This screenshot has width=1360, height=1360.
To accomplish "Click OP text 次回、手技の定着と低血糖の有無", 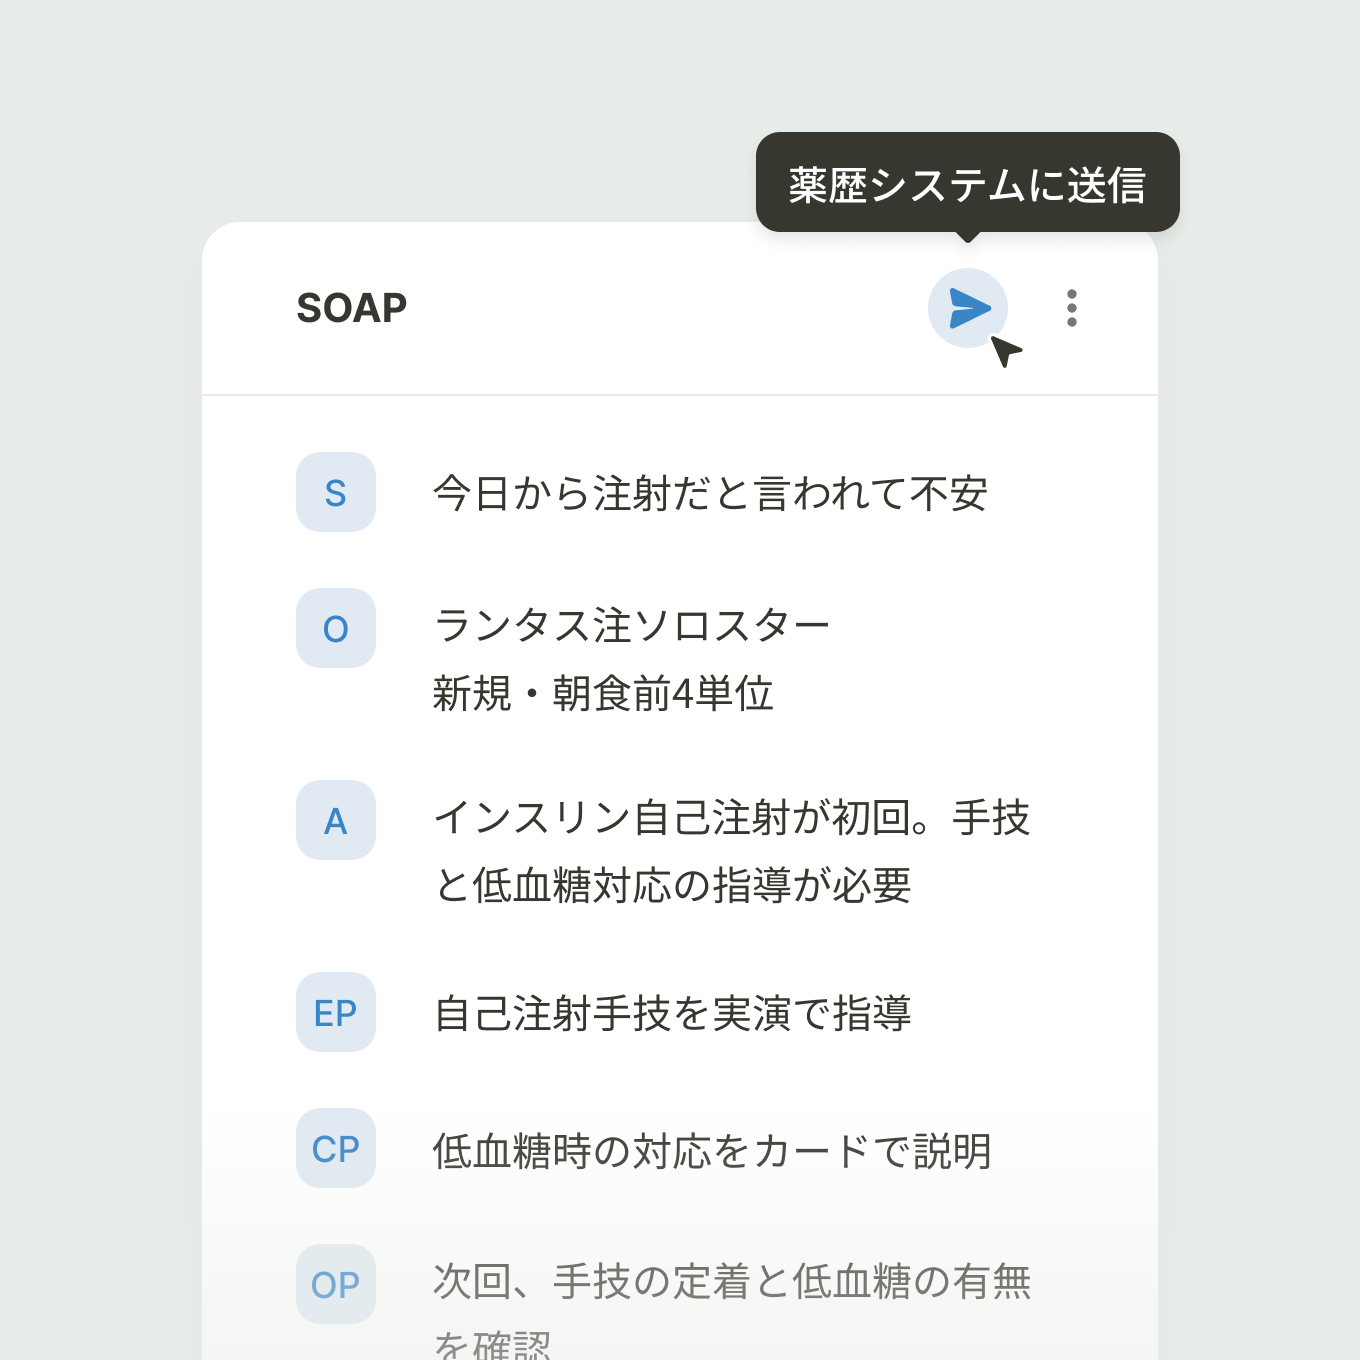I will [732, 1281].
